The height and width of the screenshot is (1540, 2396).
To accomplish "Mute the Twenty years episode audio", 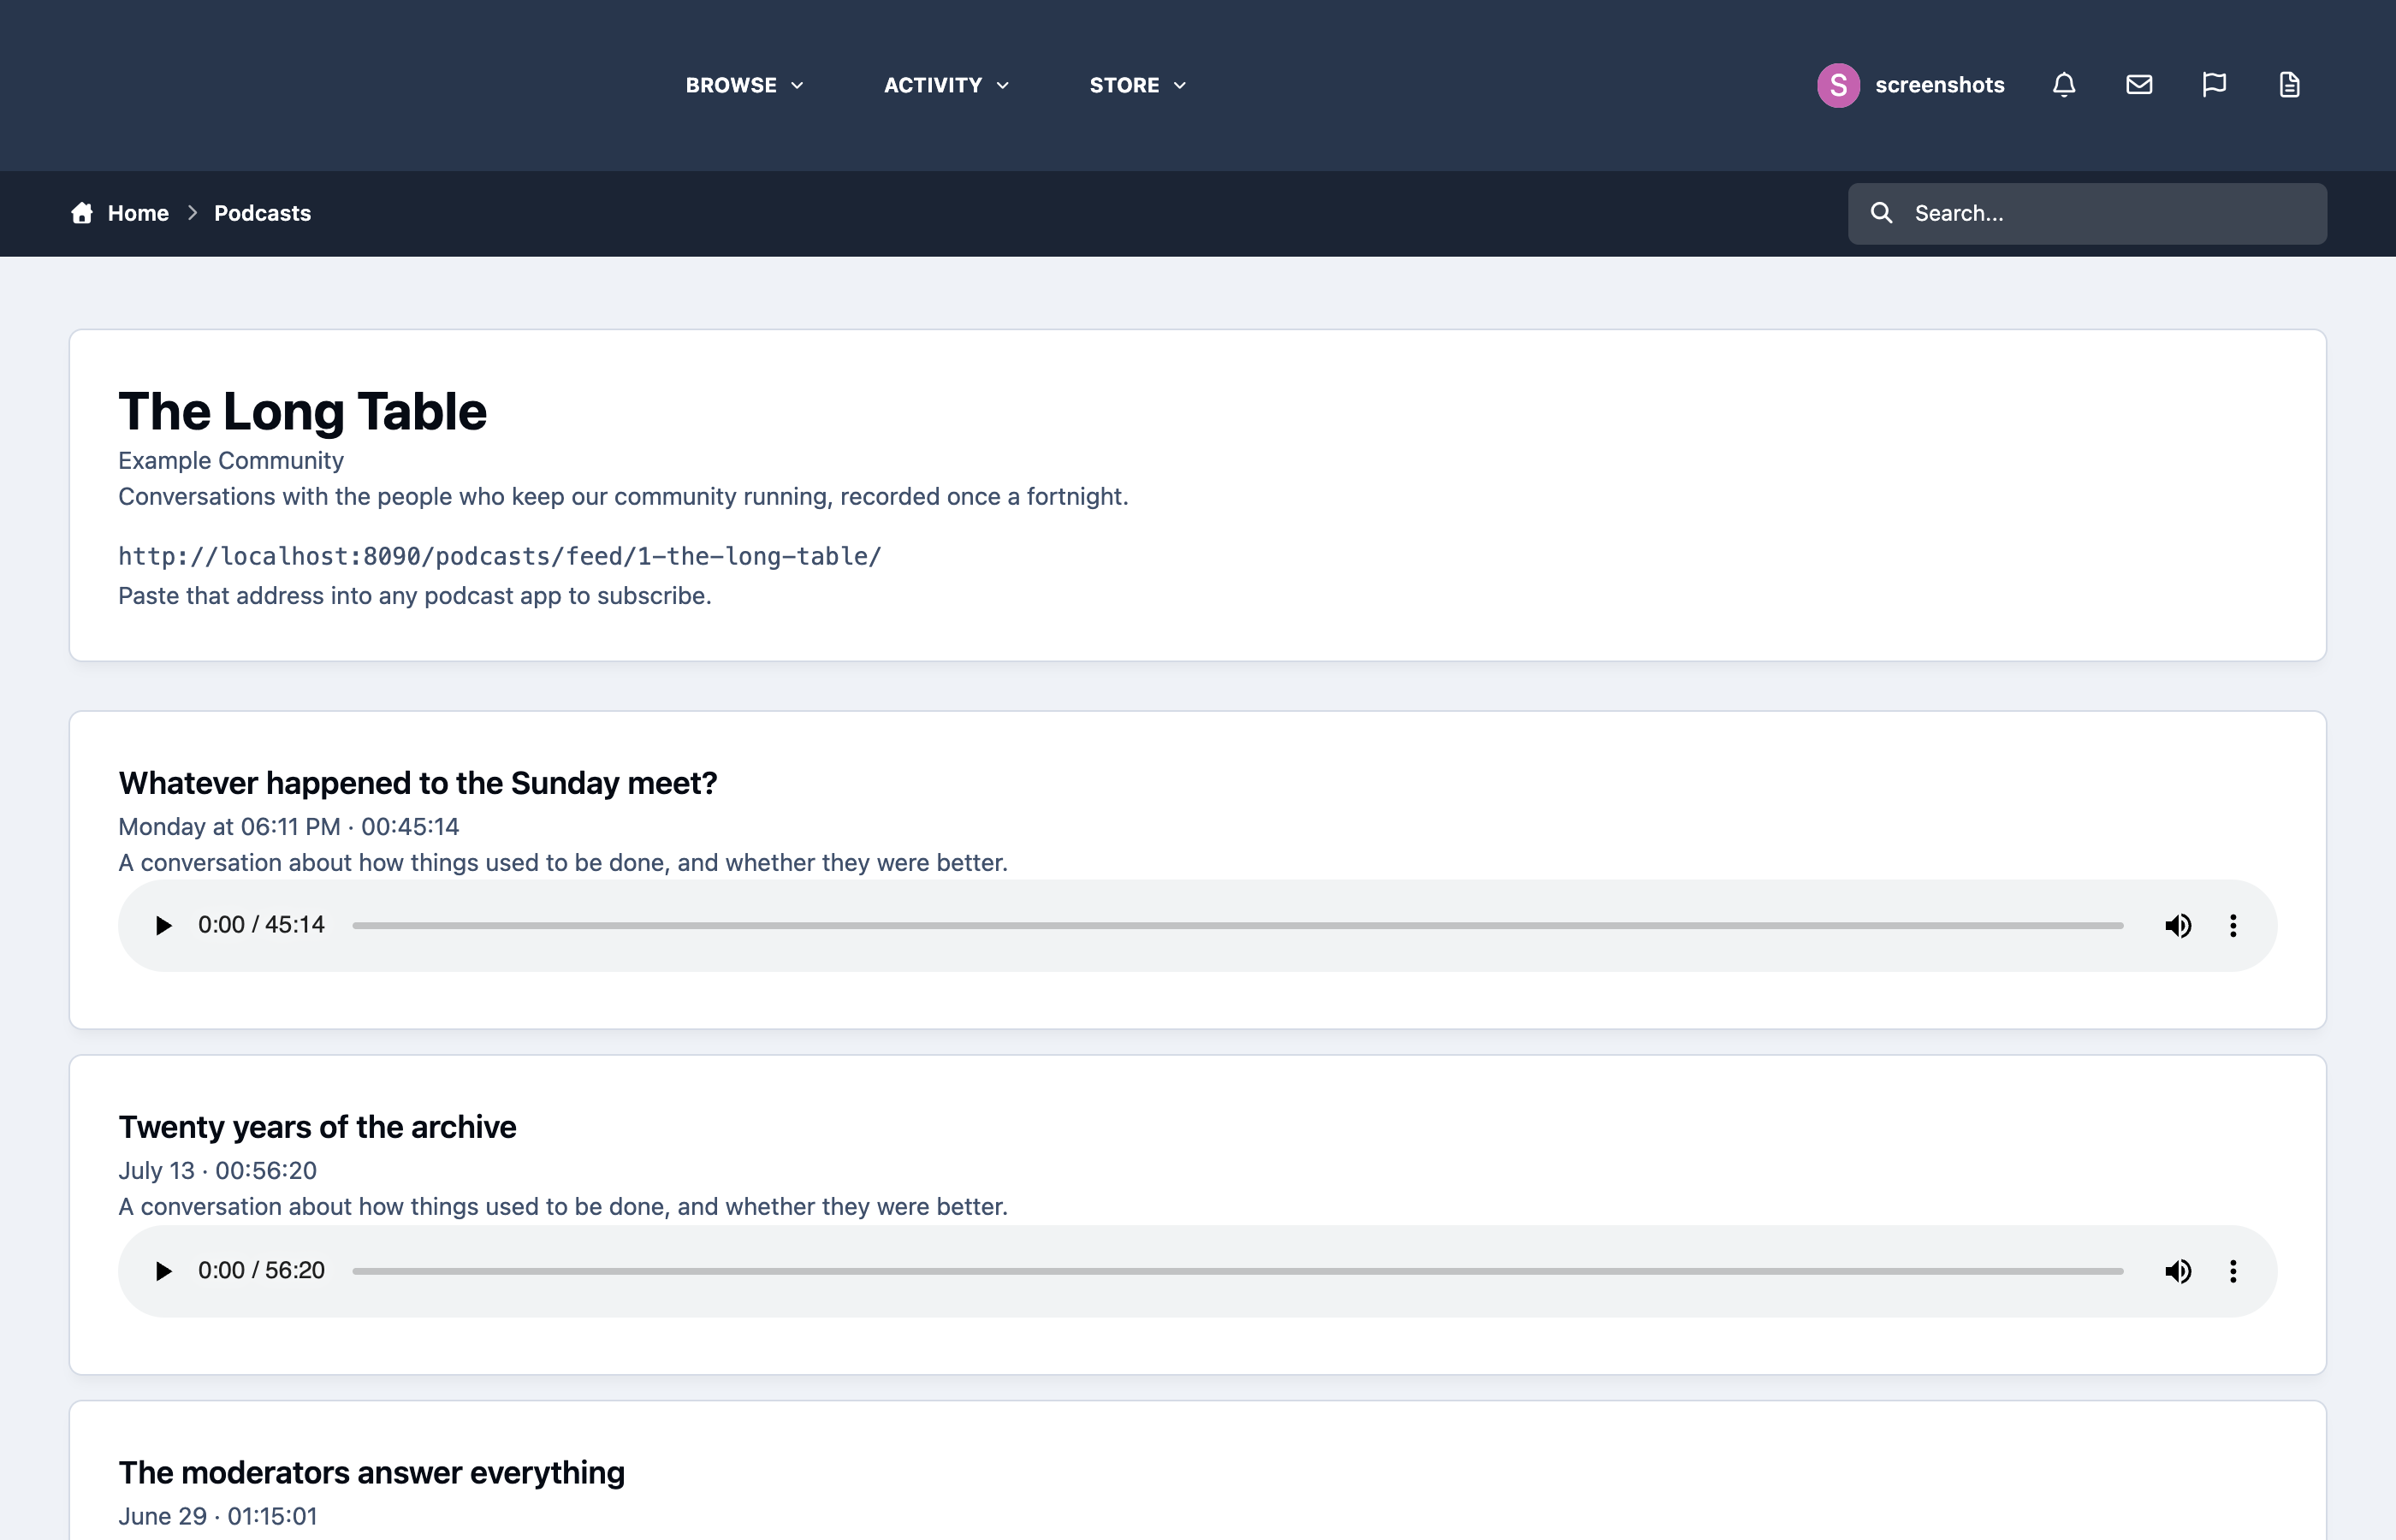I will point(2178,1270).
